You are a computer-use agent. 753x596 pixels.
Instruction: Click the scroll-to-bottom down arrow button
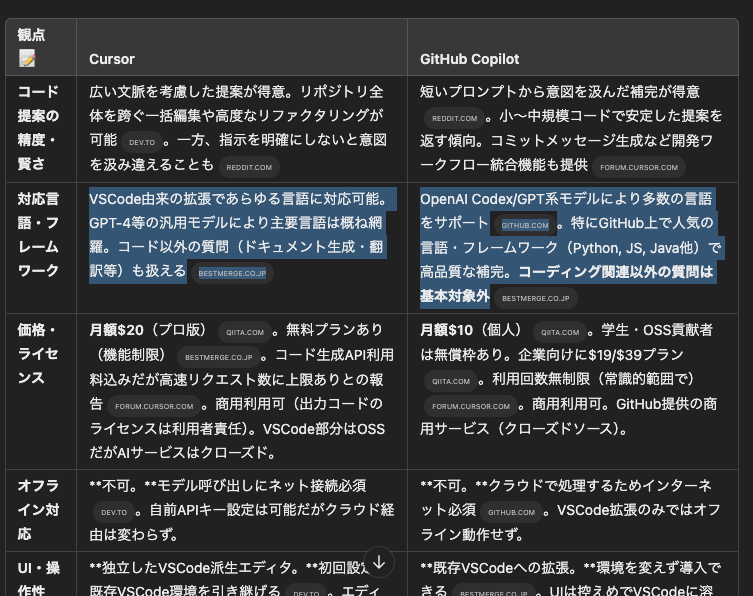click(x=379, y=562)
